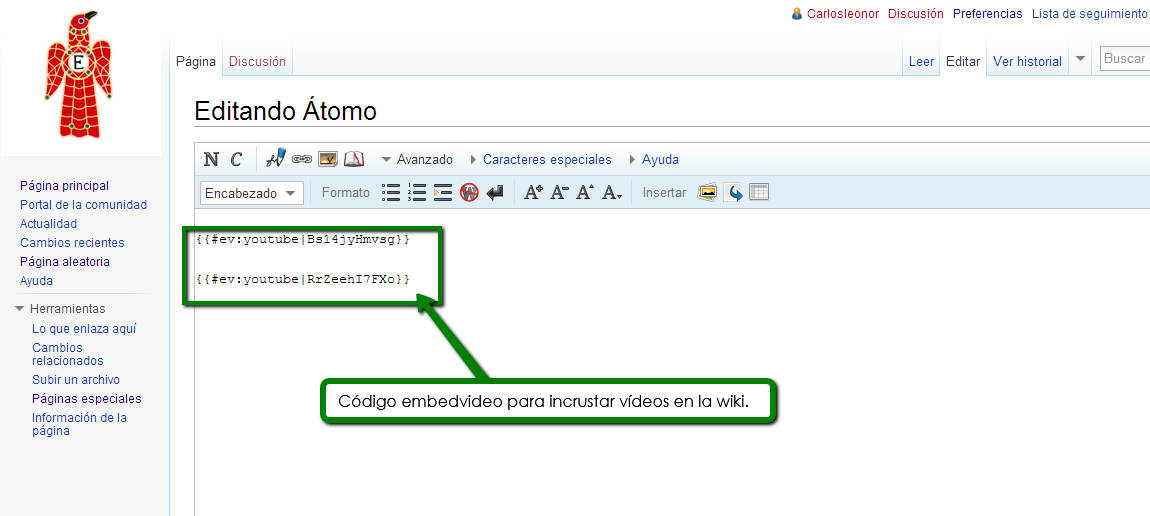The height and width of the screenshot is (516, 1150).
Task: Insert a link with chain icon
Action: (302, 159)
